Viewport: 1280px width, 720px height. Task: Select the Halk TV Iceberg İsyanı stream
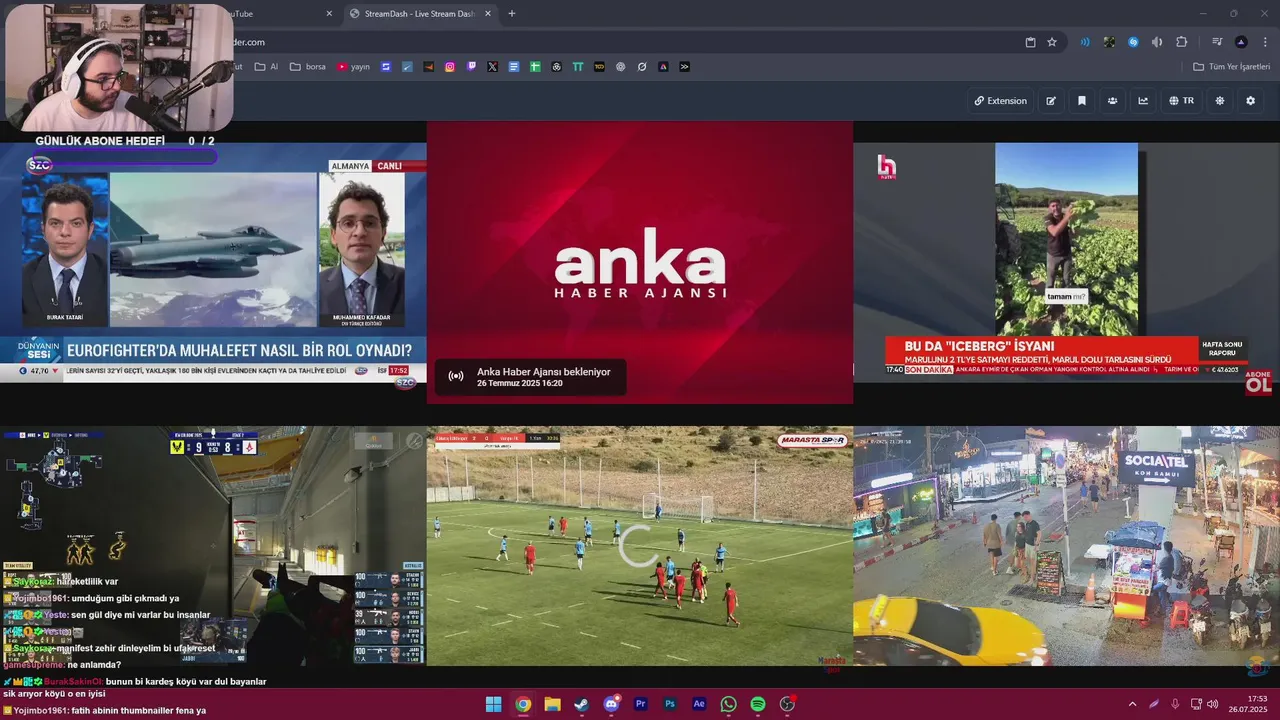pyautogui.click(x=1066, y=264)
